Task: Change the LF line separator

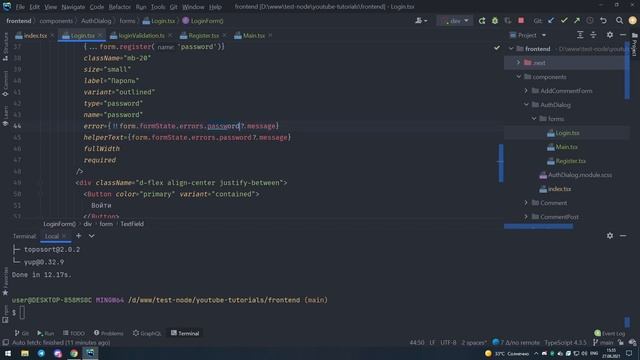Action: (x=432, y=342)
